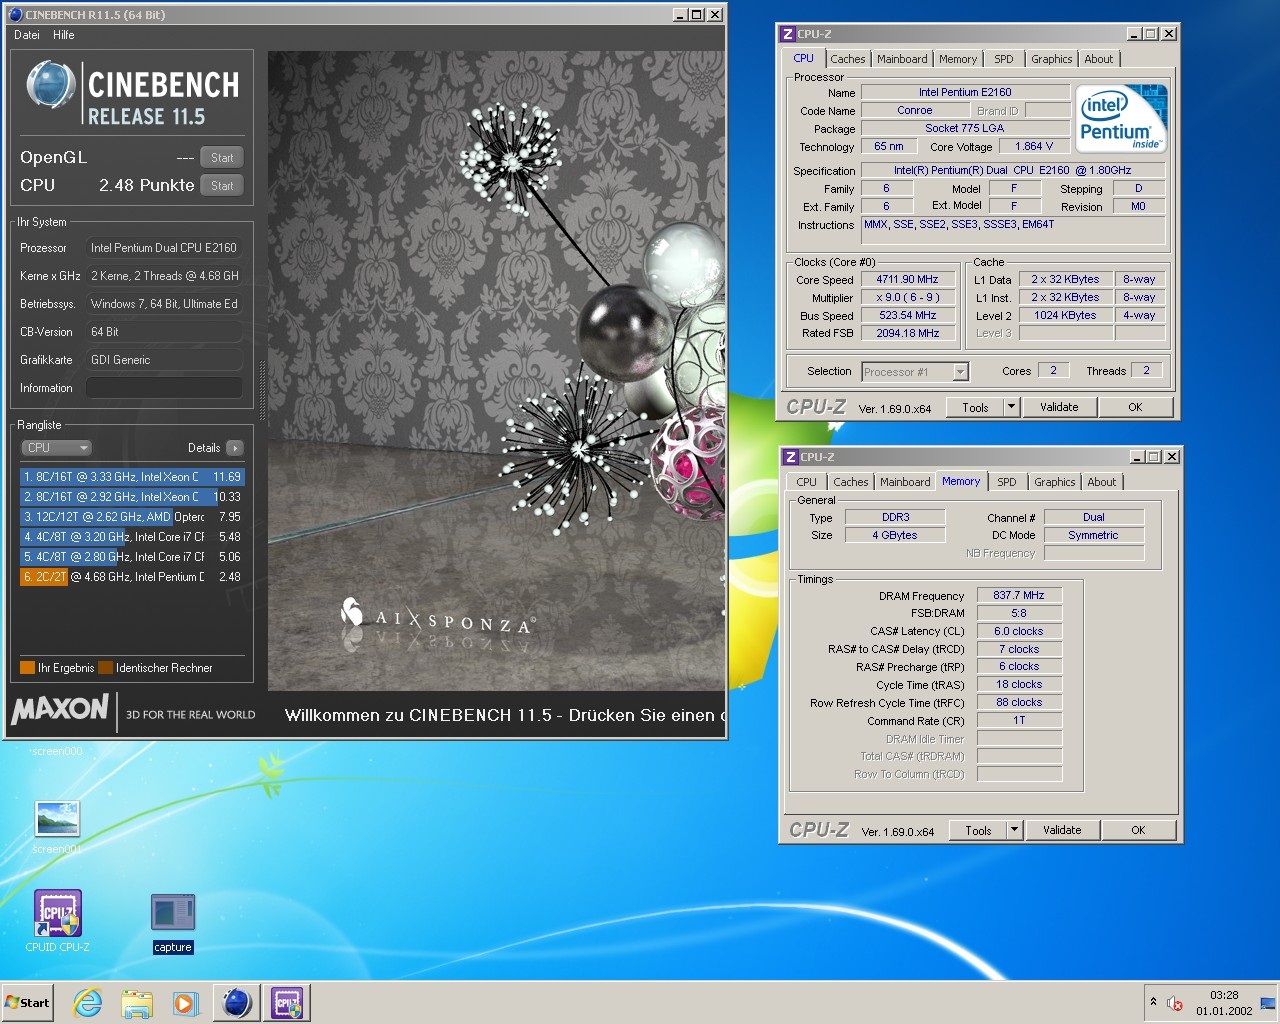This screenshot has width=1280, height=1024.
Task: Switch to Memory tab in upper CPU-Z window
Action: click(x=958, y=59)
